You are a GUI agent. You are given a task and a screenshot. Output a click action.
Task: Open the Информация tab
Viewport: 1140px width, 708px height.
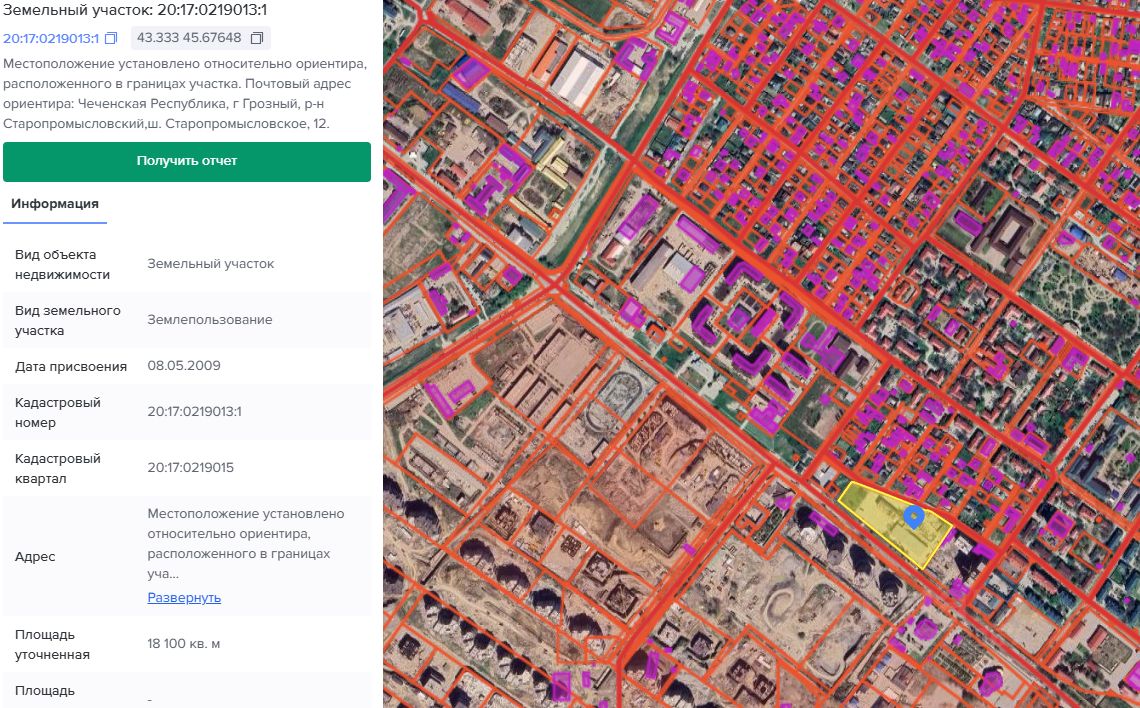click(x=55, y=204)
